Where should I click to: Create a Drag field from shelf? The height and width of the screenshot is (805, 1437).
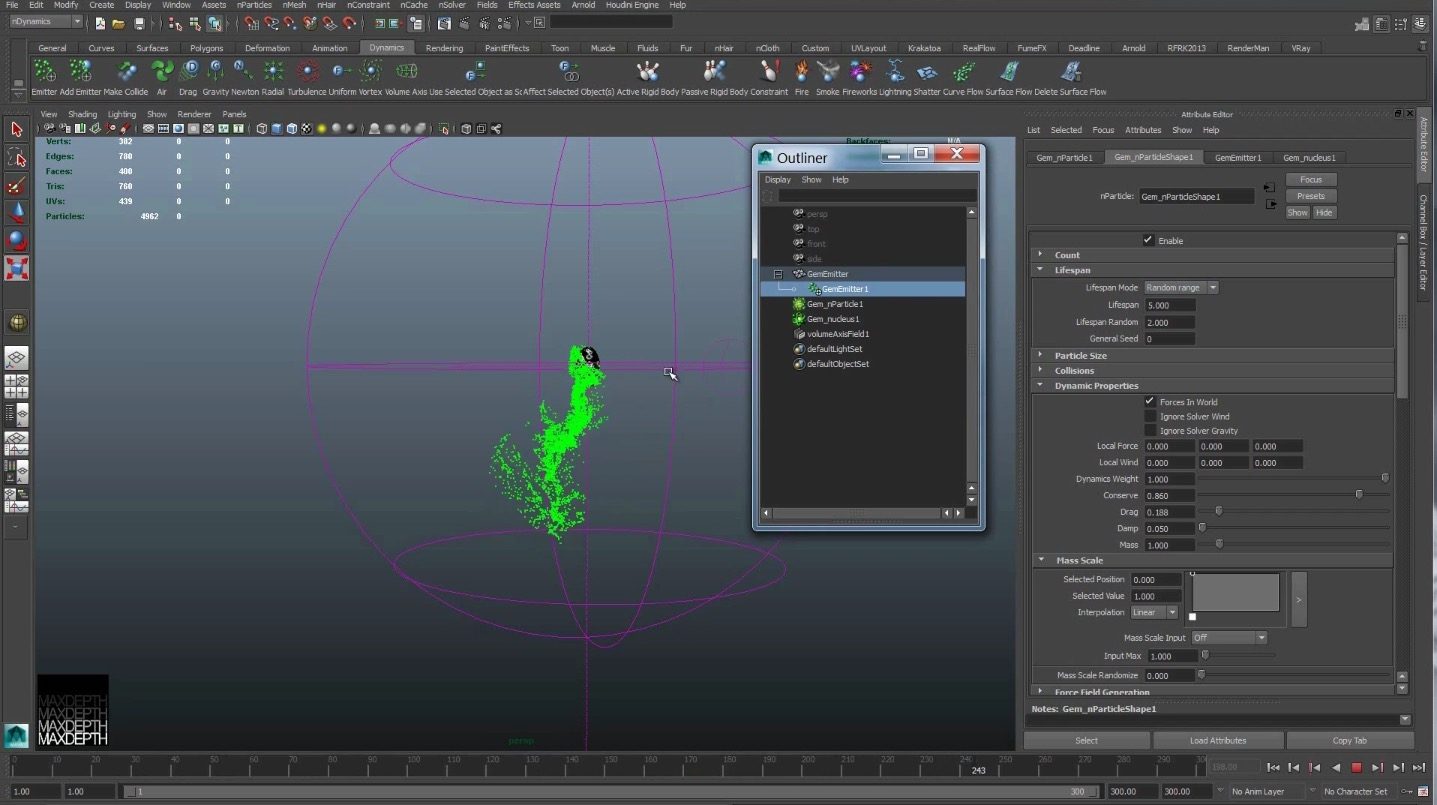point(189,71)
